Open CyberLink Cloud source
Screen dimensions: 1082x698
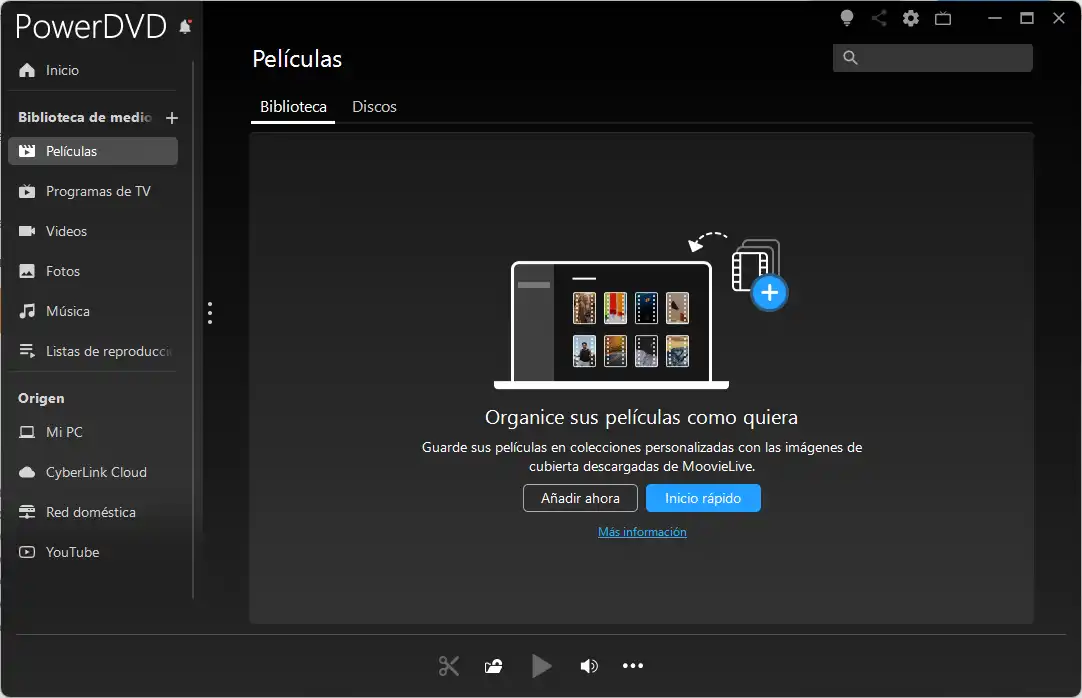[93, 472]
